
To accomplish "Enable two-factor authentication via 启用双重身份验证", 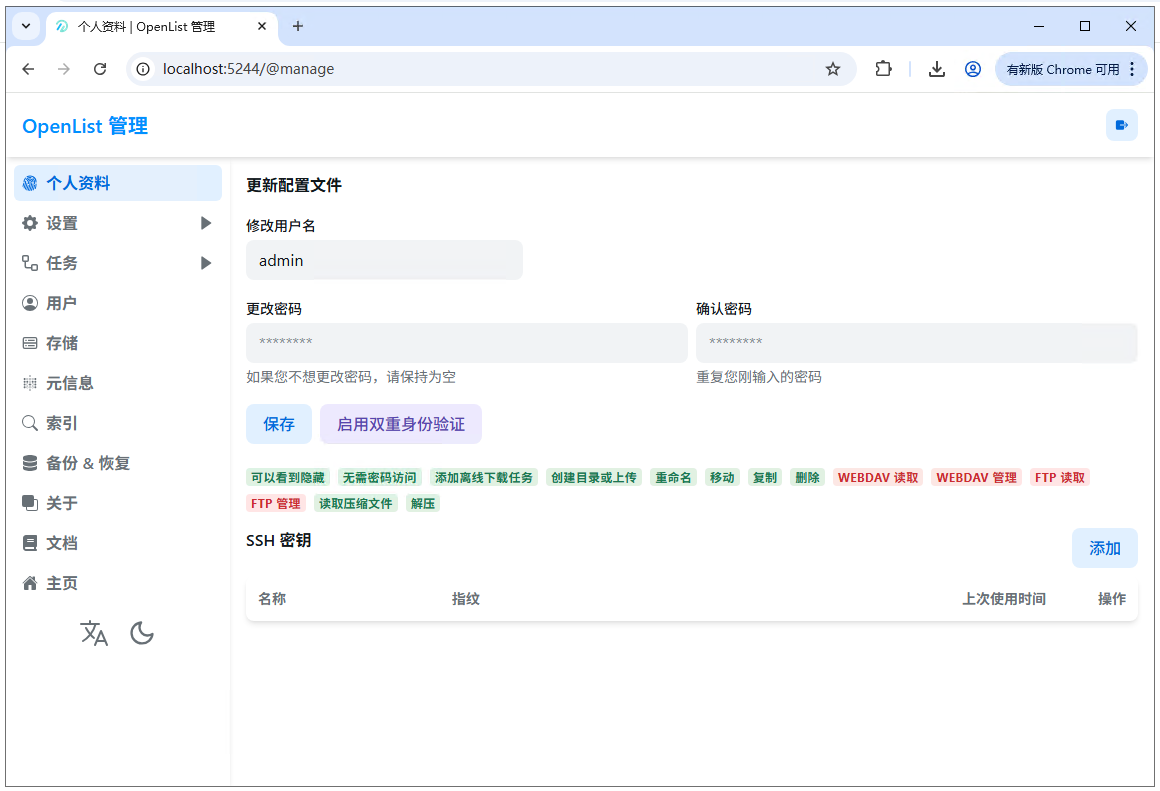I will tap(400, 424).
